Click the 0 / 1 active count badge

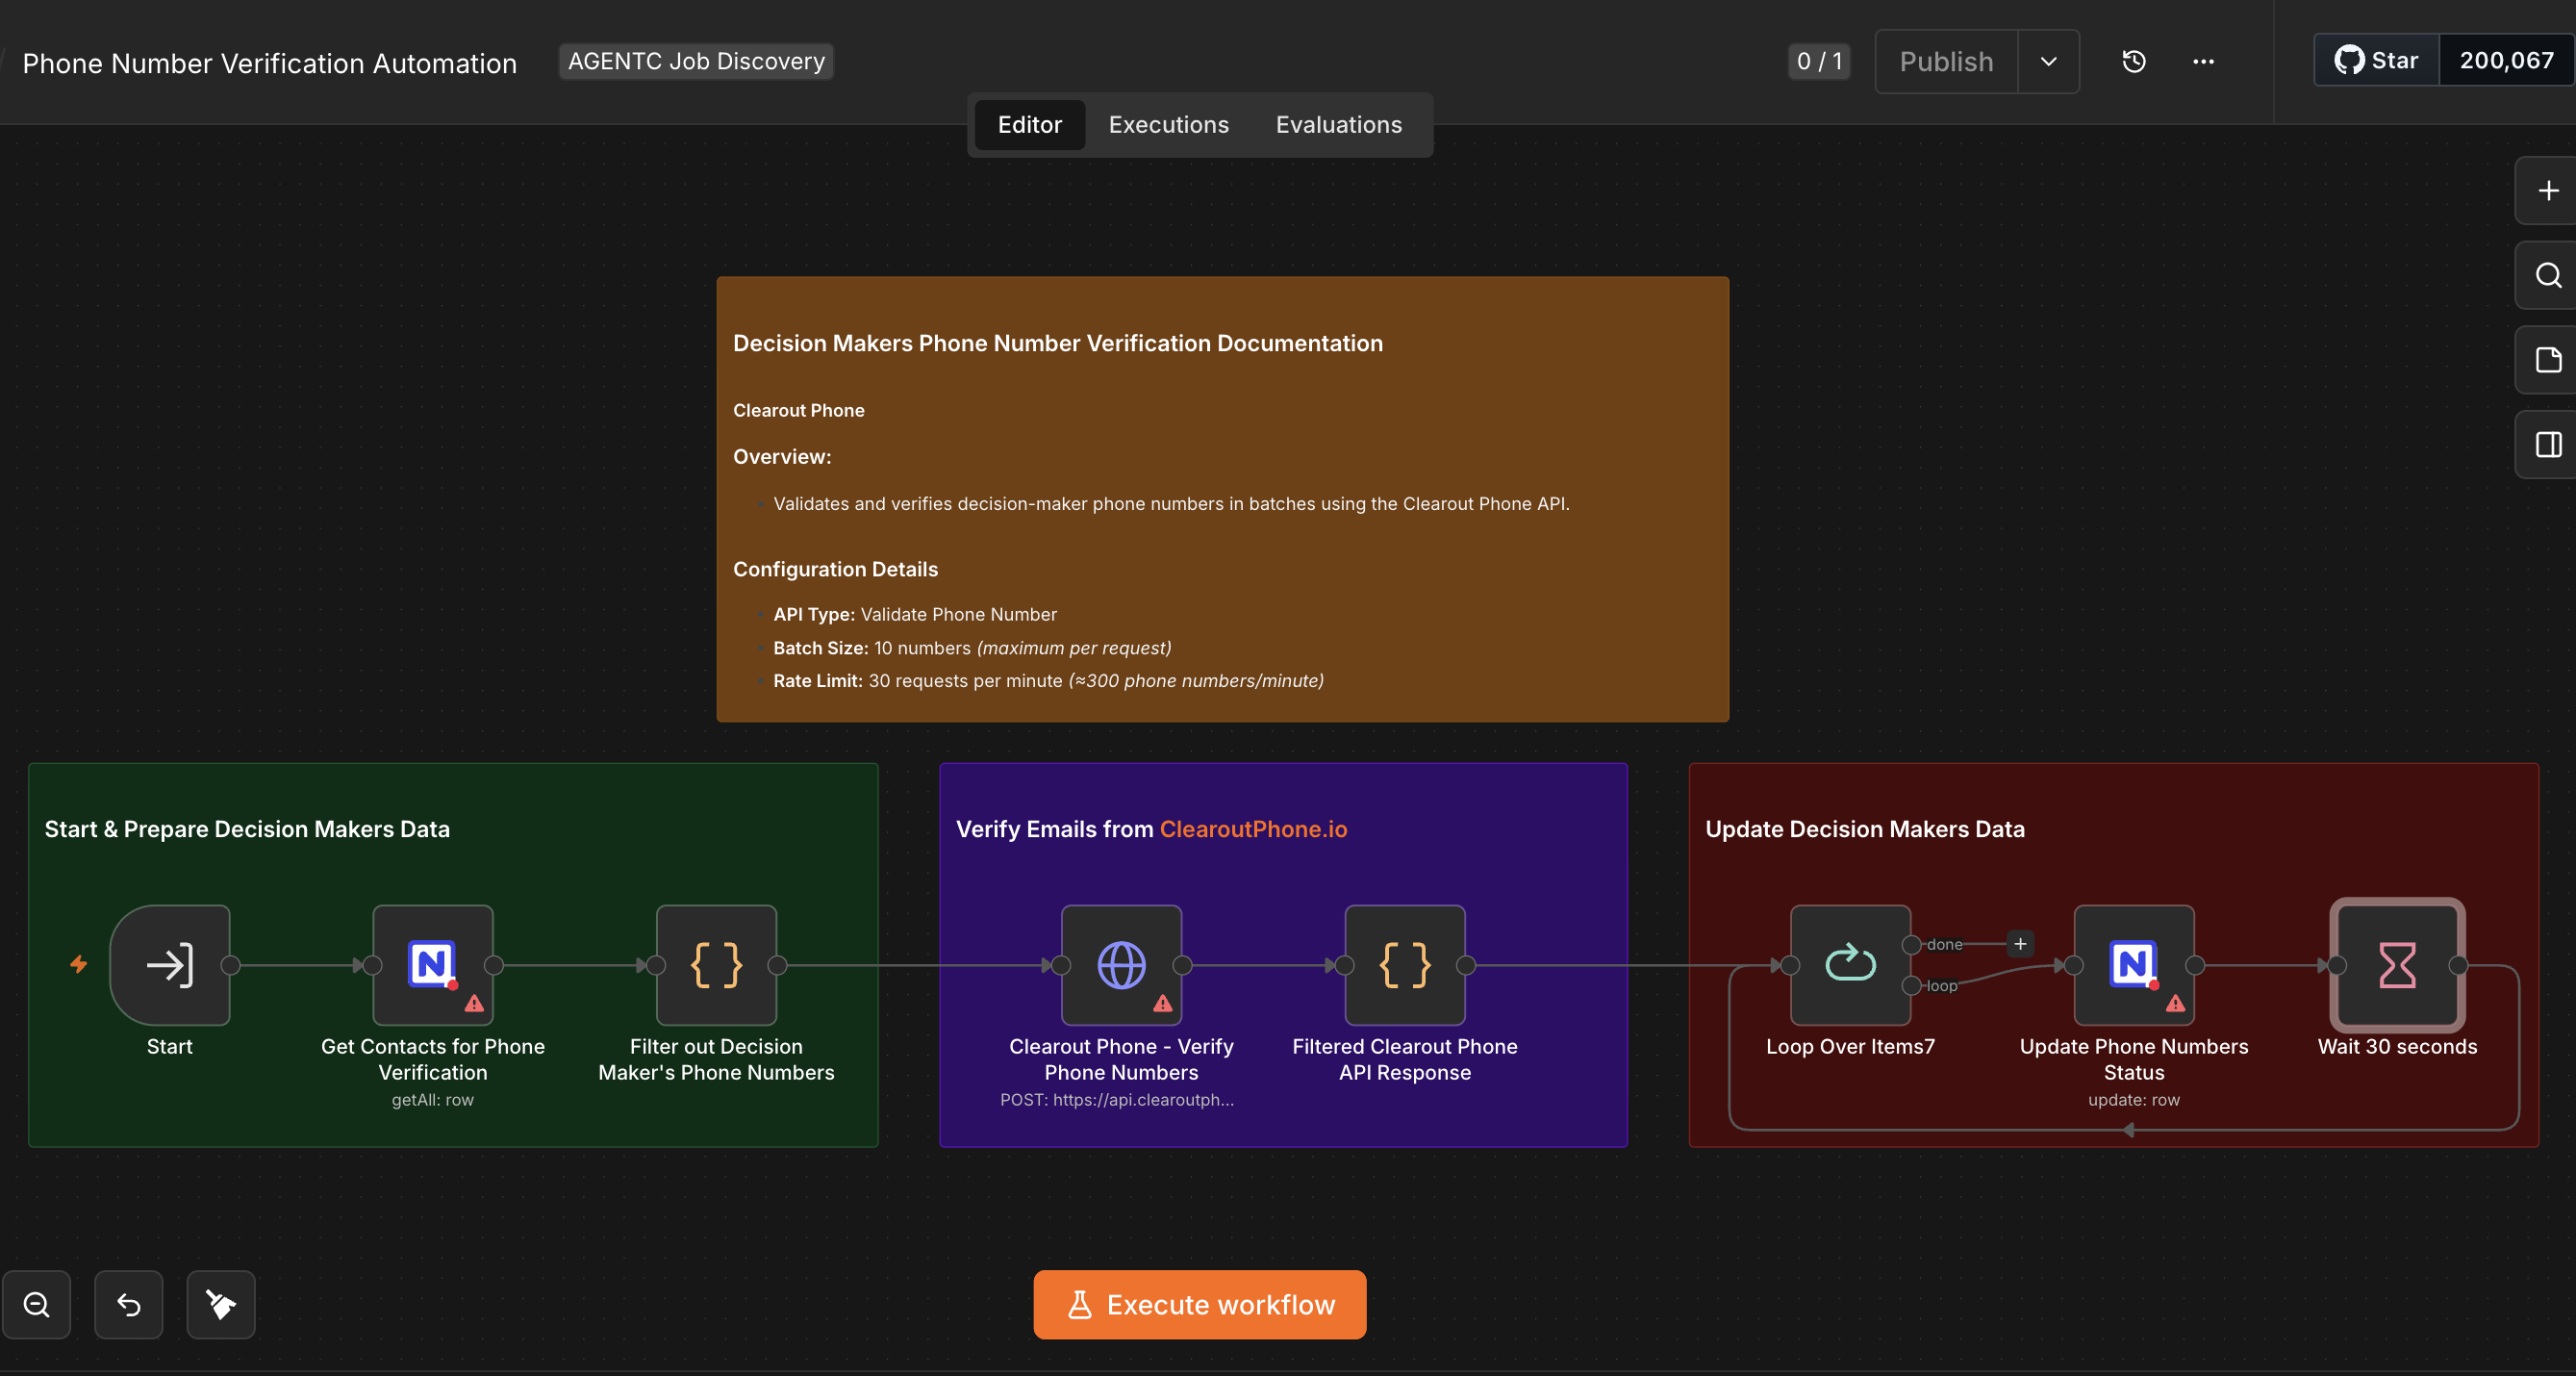pos(1819,62)
